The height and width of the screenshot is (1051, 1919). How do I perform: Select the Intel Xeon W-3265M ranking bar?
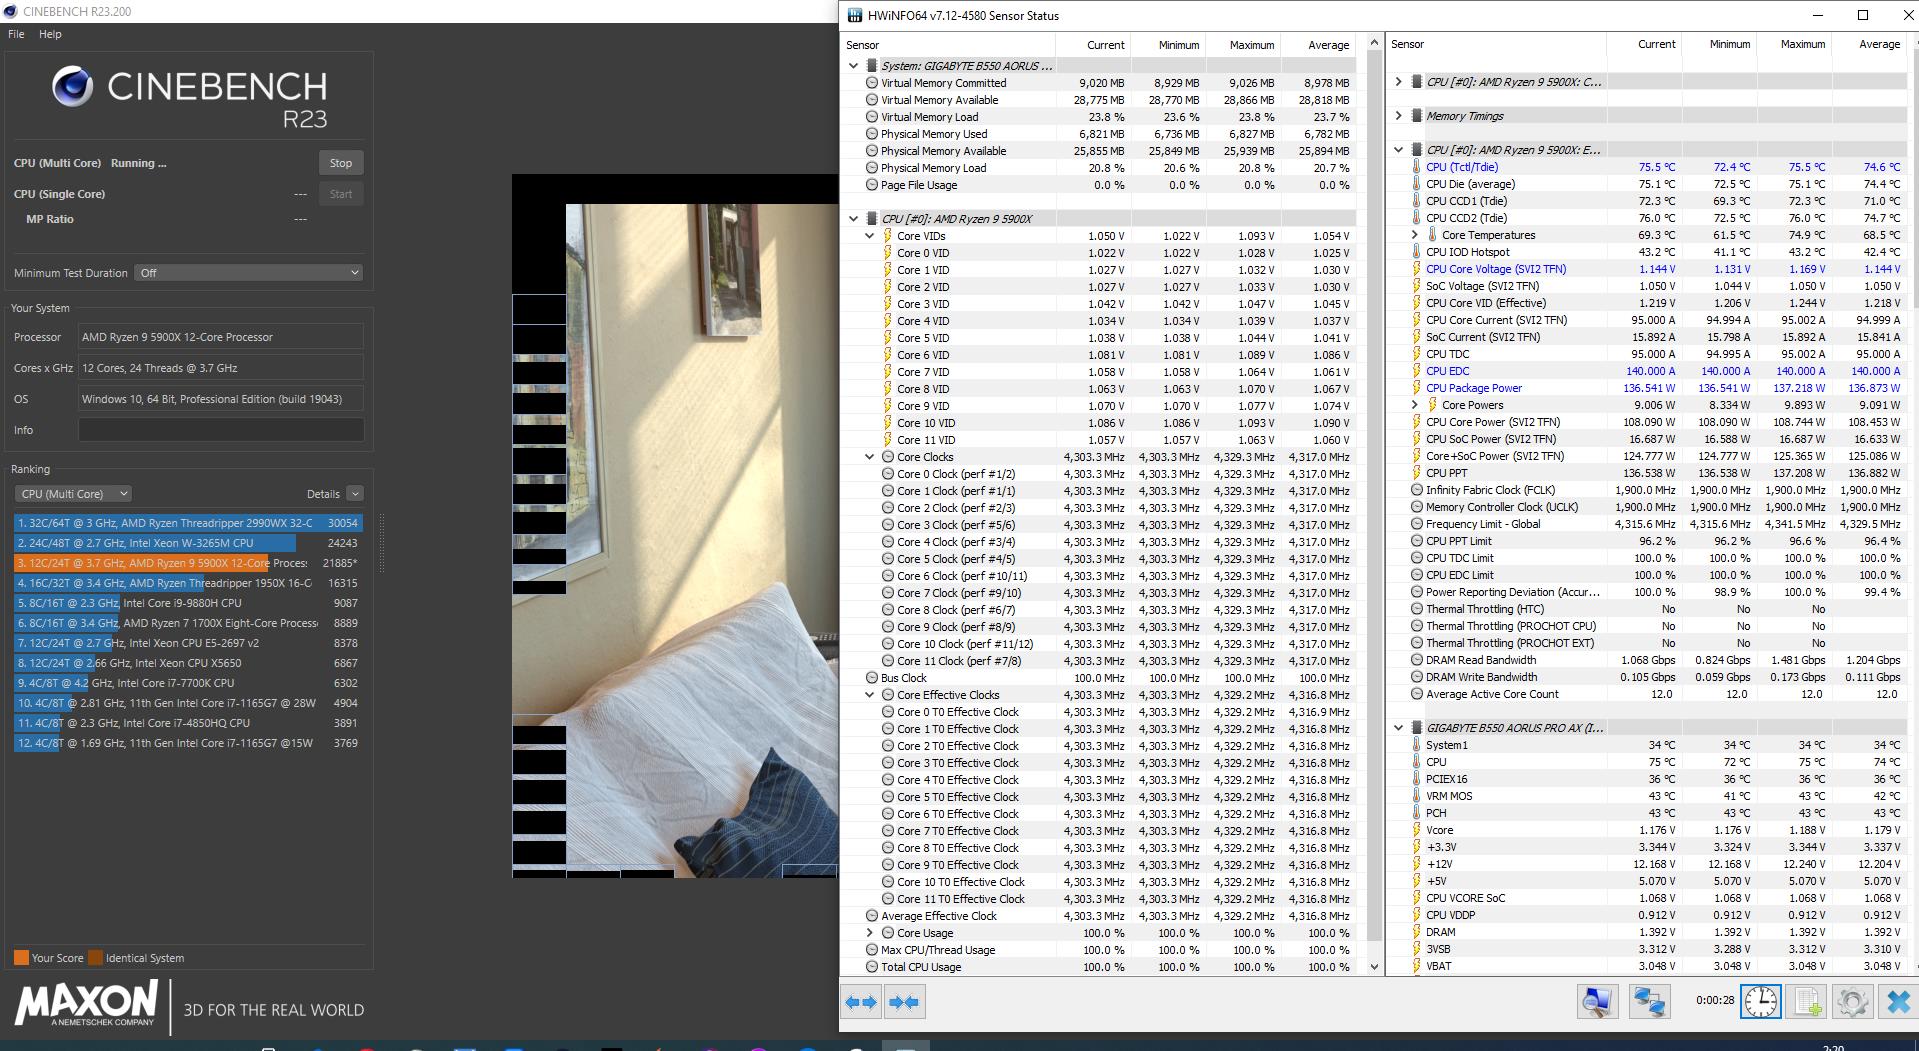click(x=188, y=543)
